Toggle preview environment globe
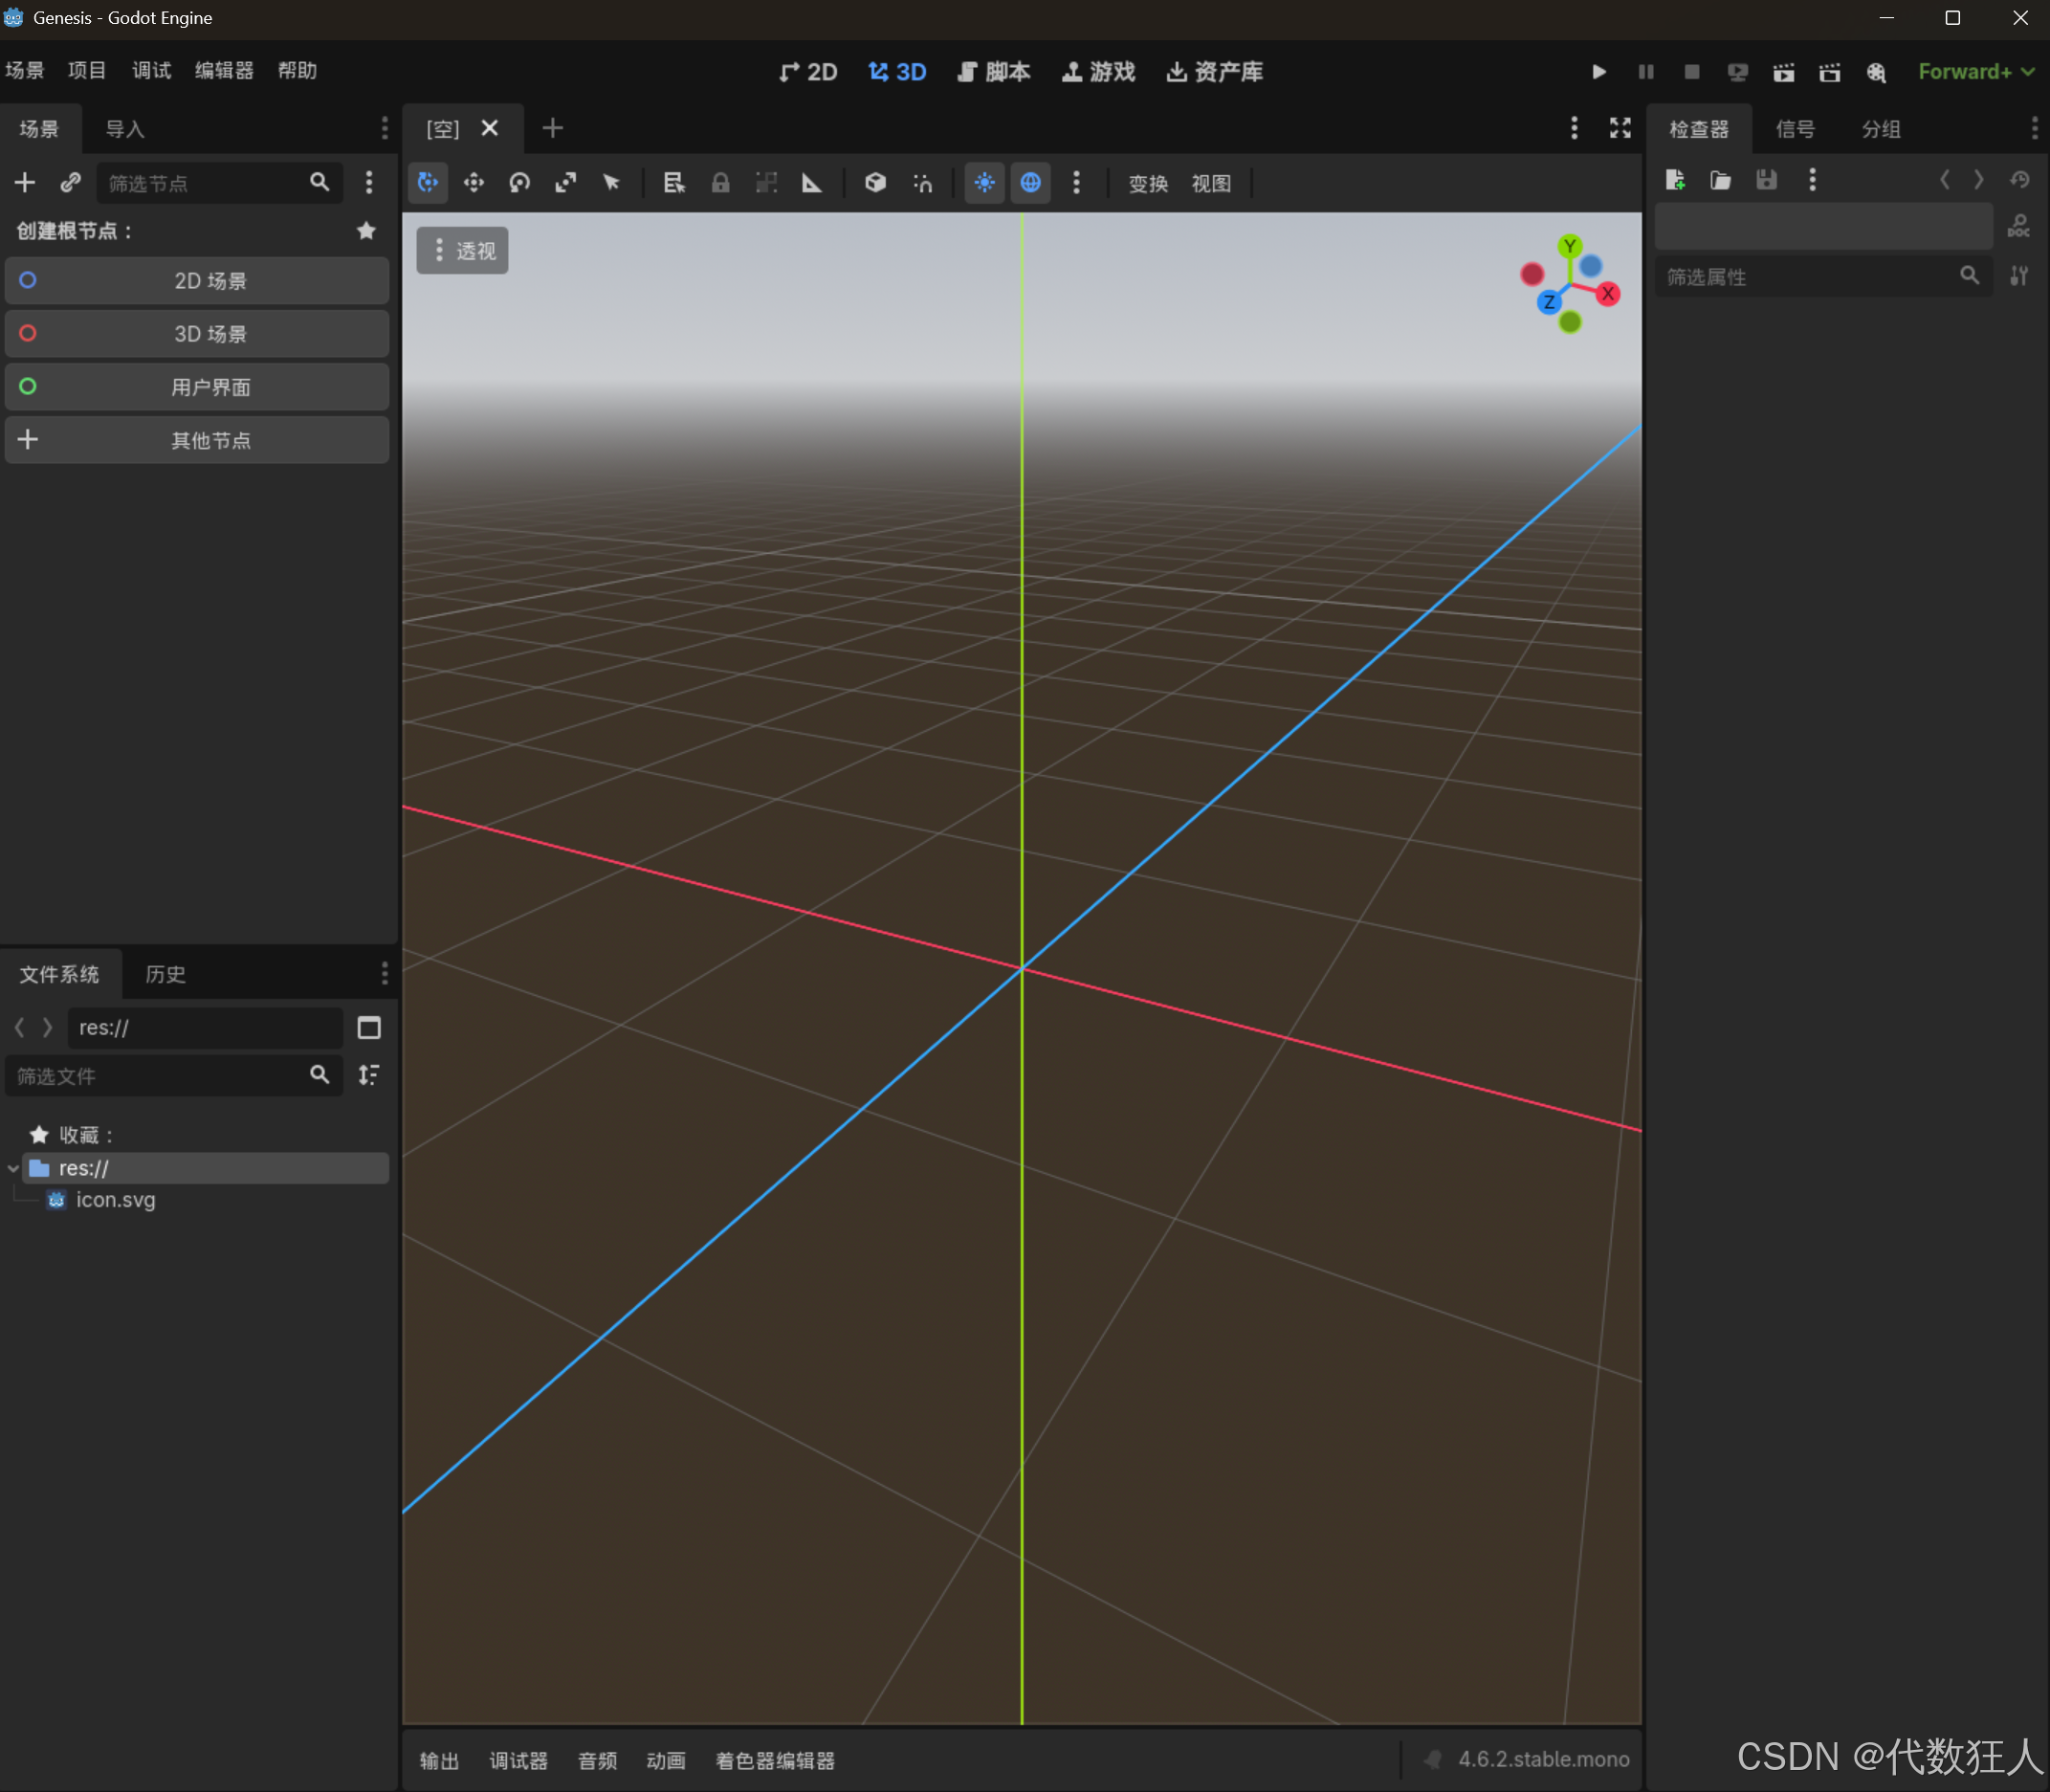 [1030, 183]
